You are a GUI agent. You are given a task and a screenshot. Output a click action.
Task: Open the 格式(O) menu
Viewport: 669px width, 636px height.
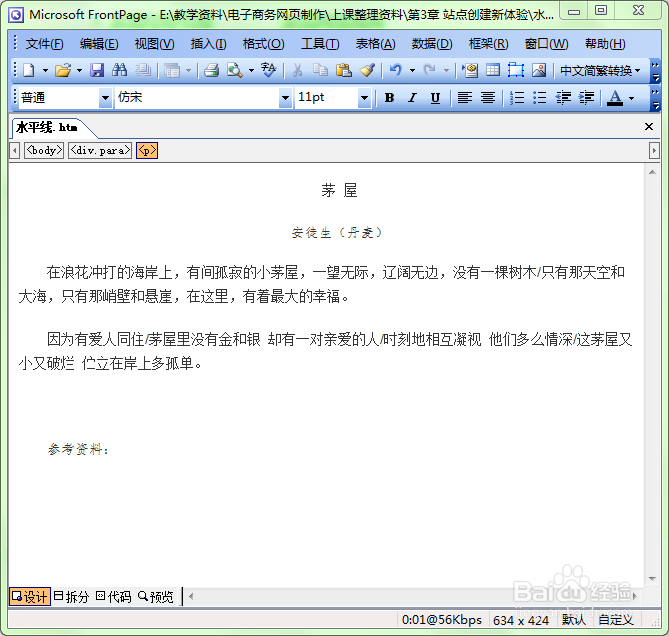263,44
